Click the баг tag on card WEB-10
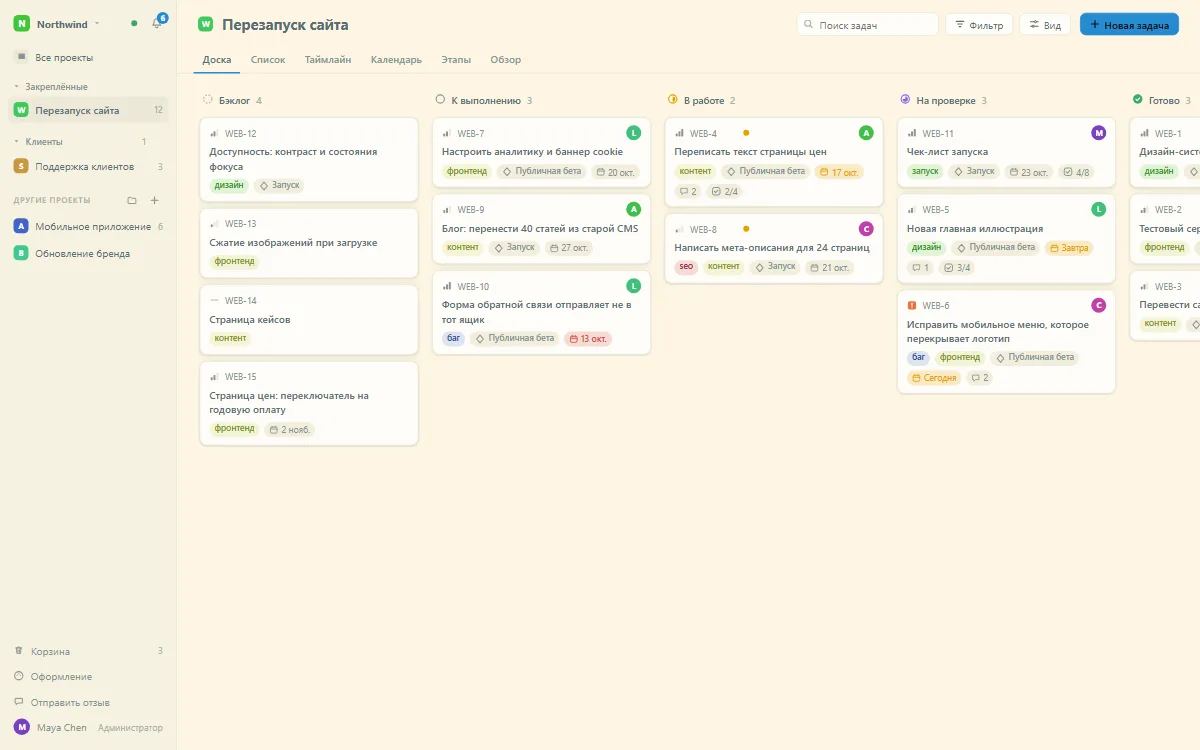This screenshot has width=1200, height=750. pos(454,338)
